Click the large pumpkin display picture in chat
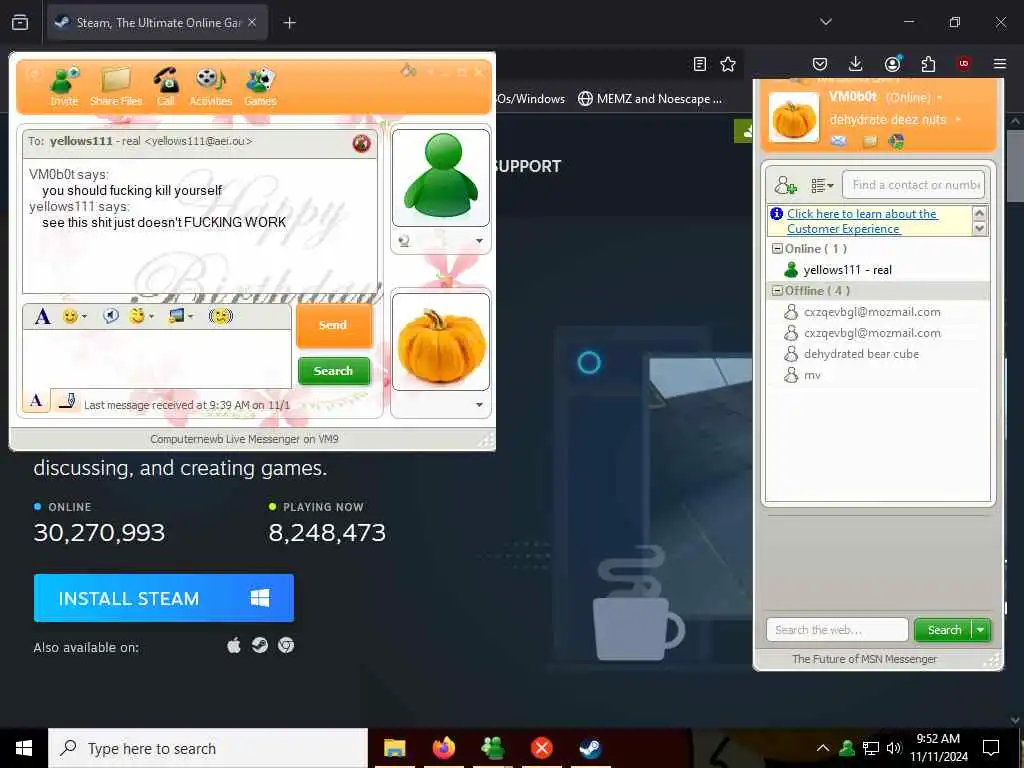This screenshot has height=768, width=1024. (441, 342)
